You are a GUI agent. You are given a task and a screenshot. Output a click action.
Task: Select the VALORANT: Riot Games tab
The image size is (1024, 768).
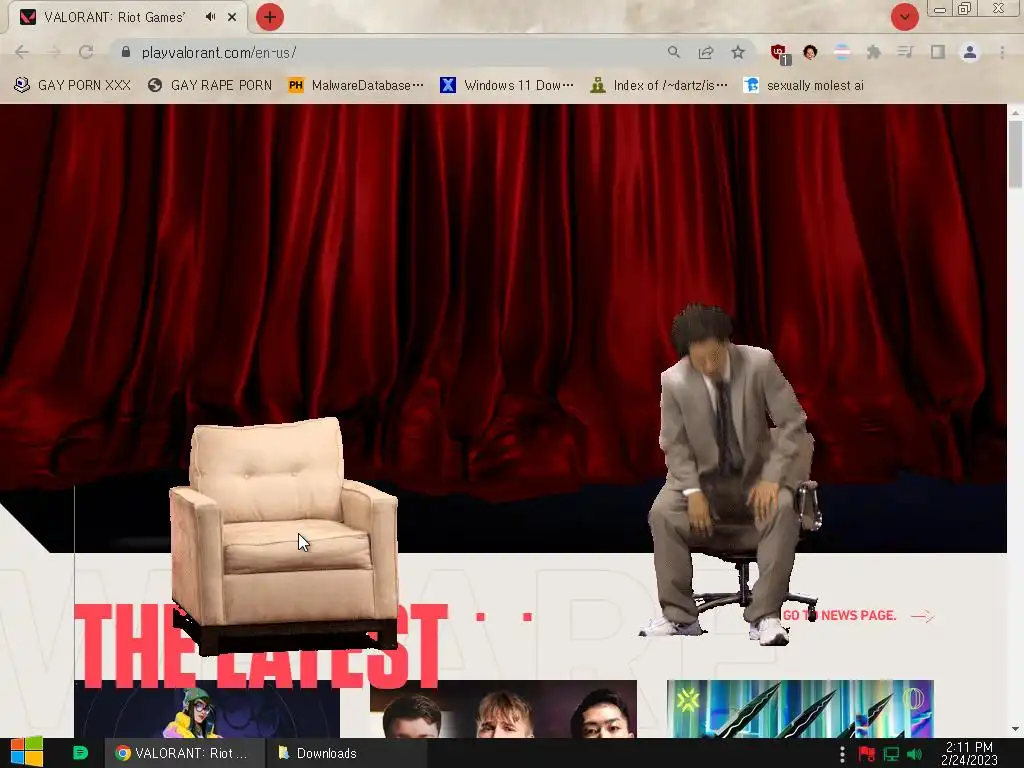pyautogui.click(x=128, y=17)
